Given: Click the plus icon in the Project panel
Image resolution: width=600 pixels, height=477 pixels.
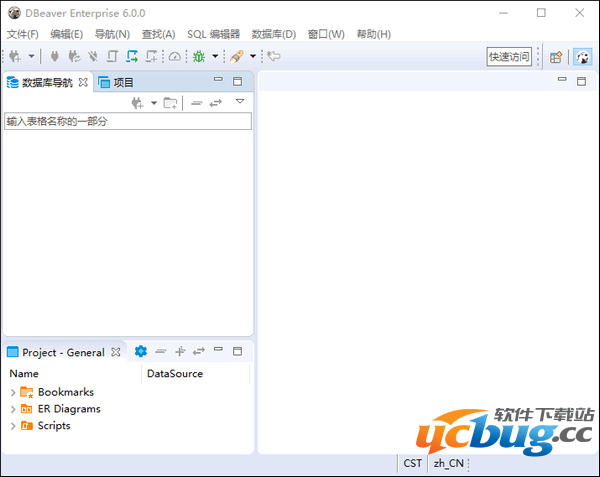Looking at the screenshot, I should click(180, 351).
